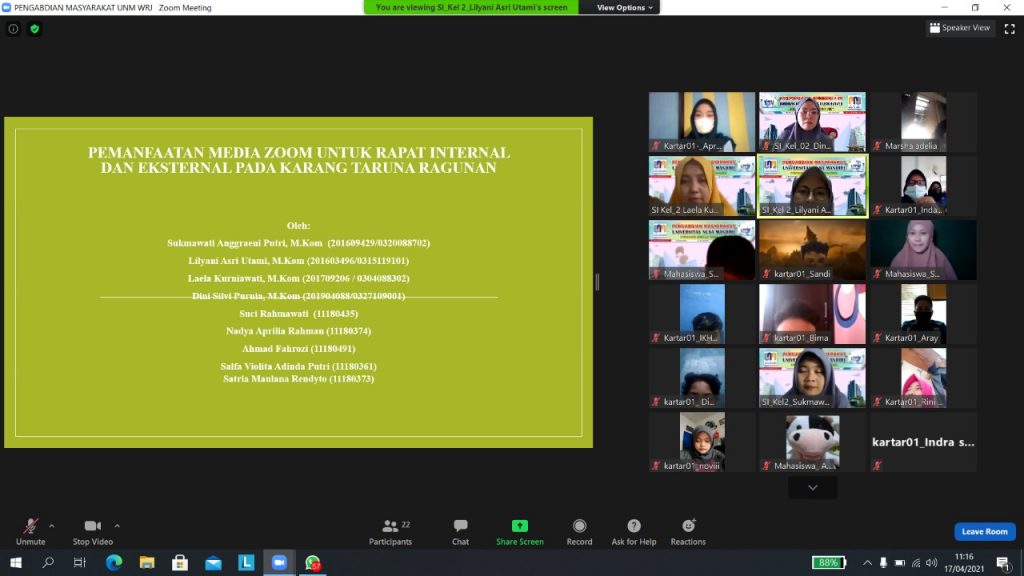Switch to Speaker View
Viewport: 1024px width, 576px height.
click(x=958, y=28)
